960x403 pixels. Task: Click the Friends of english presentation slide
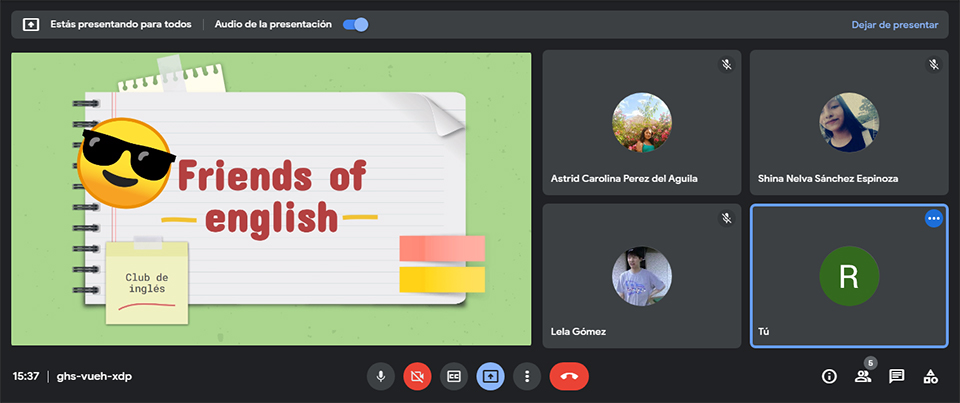pyautogui.click(x=271, y=199)
